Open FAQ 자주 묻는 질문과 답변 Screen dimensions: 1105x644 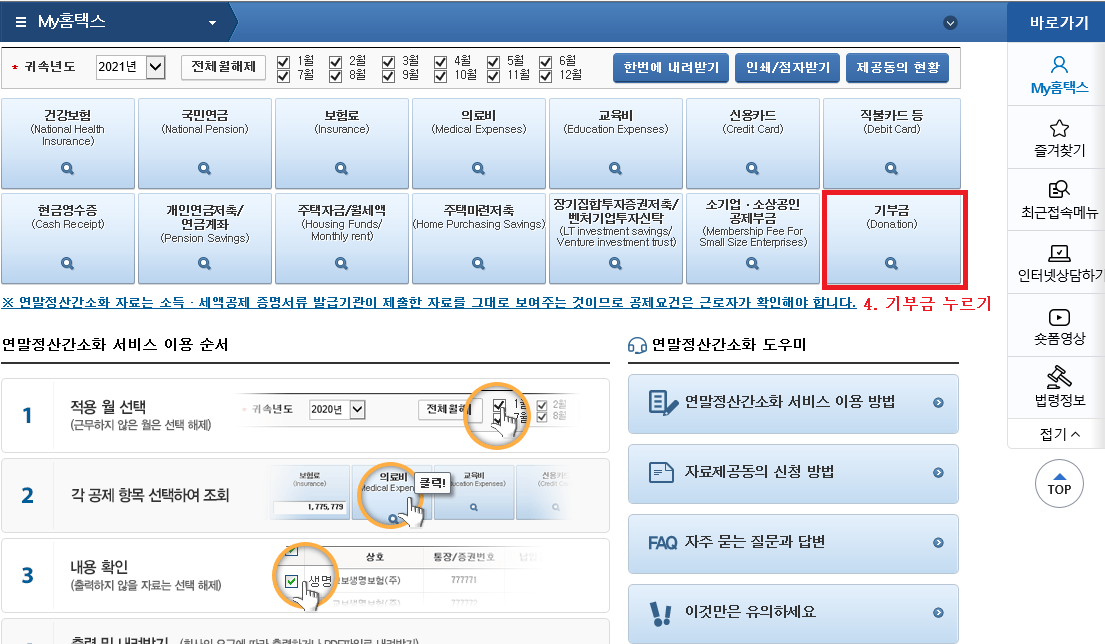(793, 543)
